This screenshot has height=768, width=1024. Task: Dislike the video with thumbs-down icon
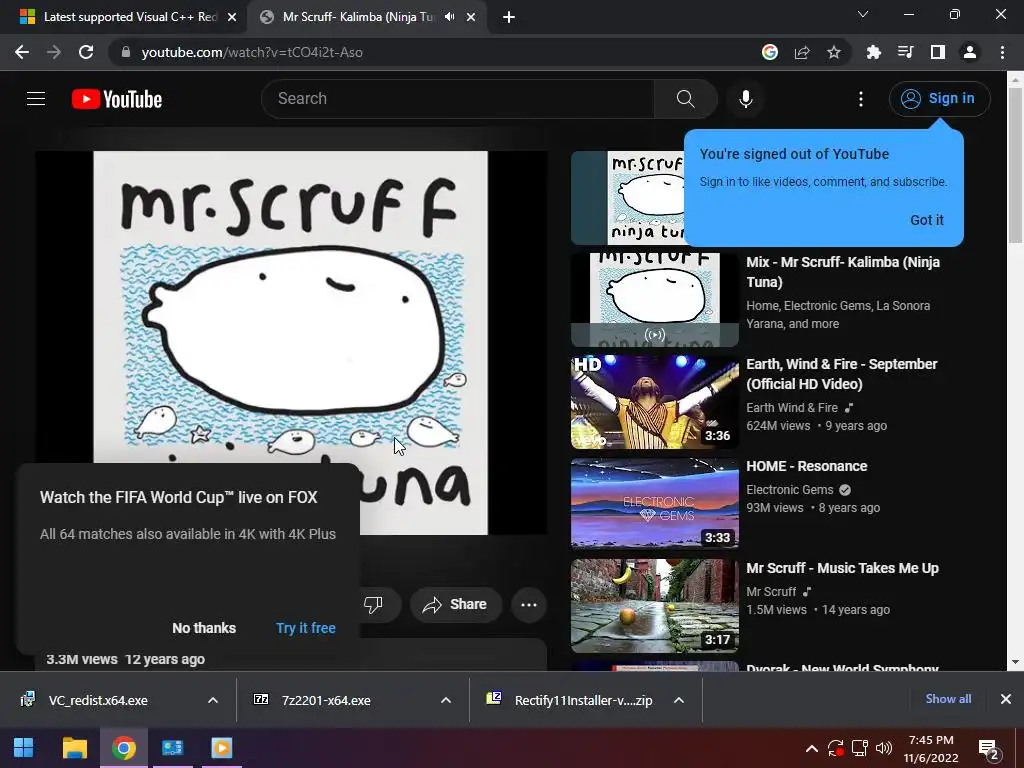[373, 605]
